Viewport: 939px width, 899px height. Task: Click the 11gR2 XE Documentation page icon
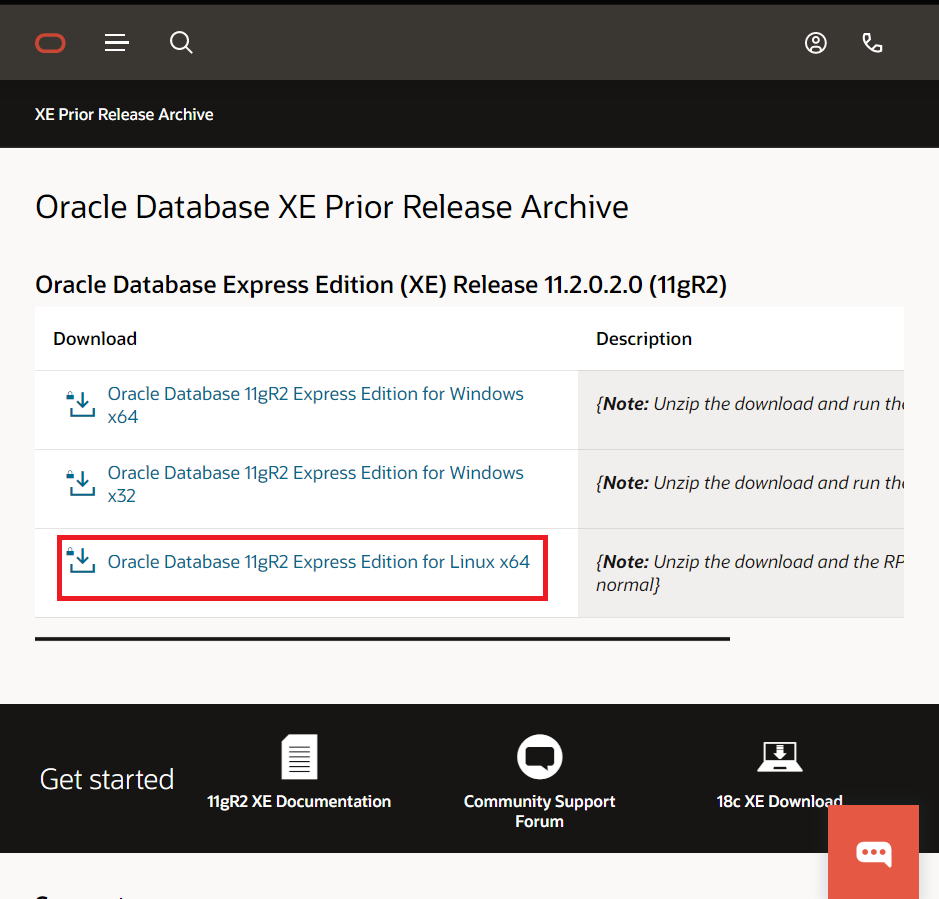point(299,756)
